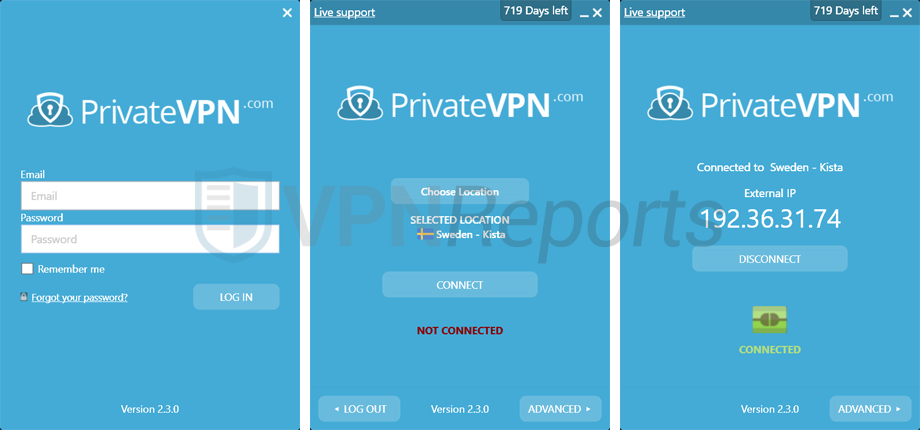Click the PrivateVPN shield logo on login panel
This screenshot has height=430, width=920.
50,109
